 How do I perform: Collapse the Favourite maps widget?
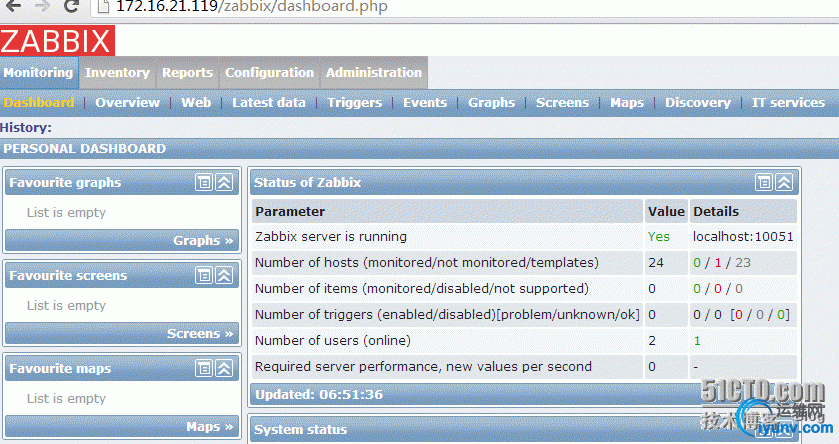click(x=224, y=369)
